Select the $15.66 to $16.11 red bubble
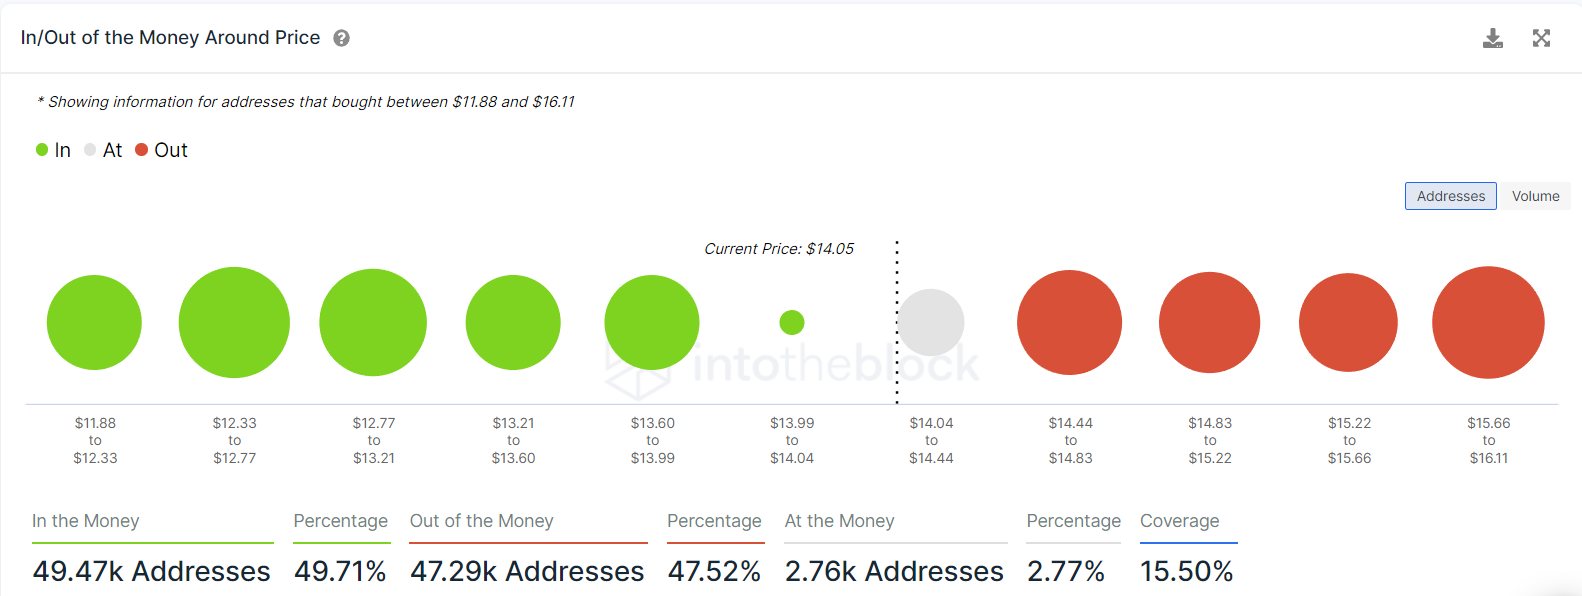1582x596 pixels. [1488, 322]
